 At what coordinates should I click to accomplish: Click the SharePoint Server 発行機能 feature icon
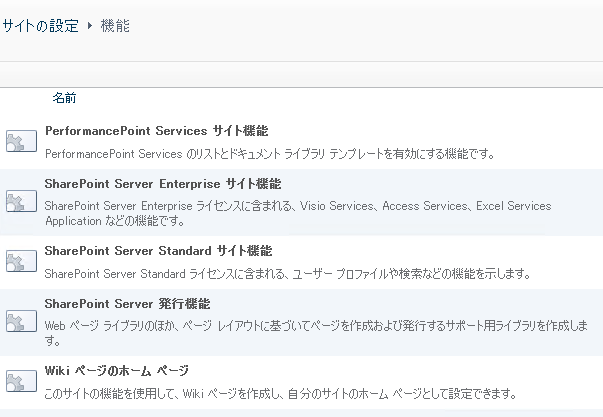[20, 321]
